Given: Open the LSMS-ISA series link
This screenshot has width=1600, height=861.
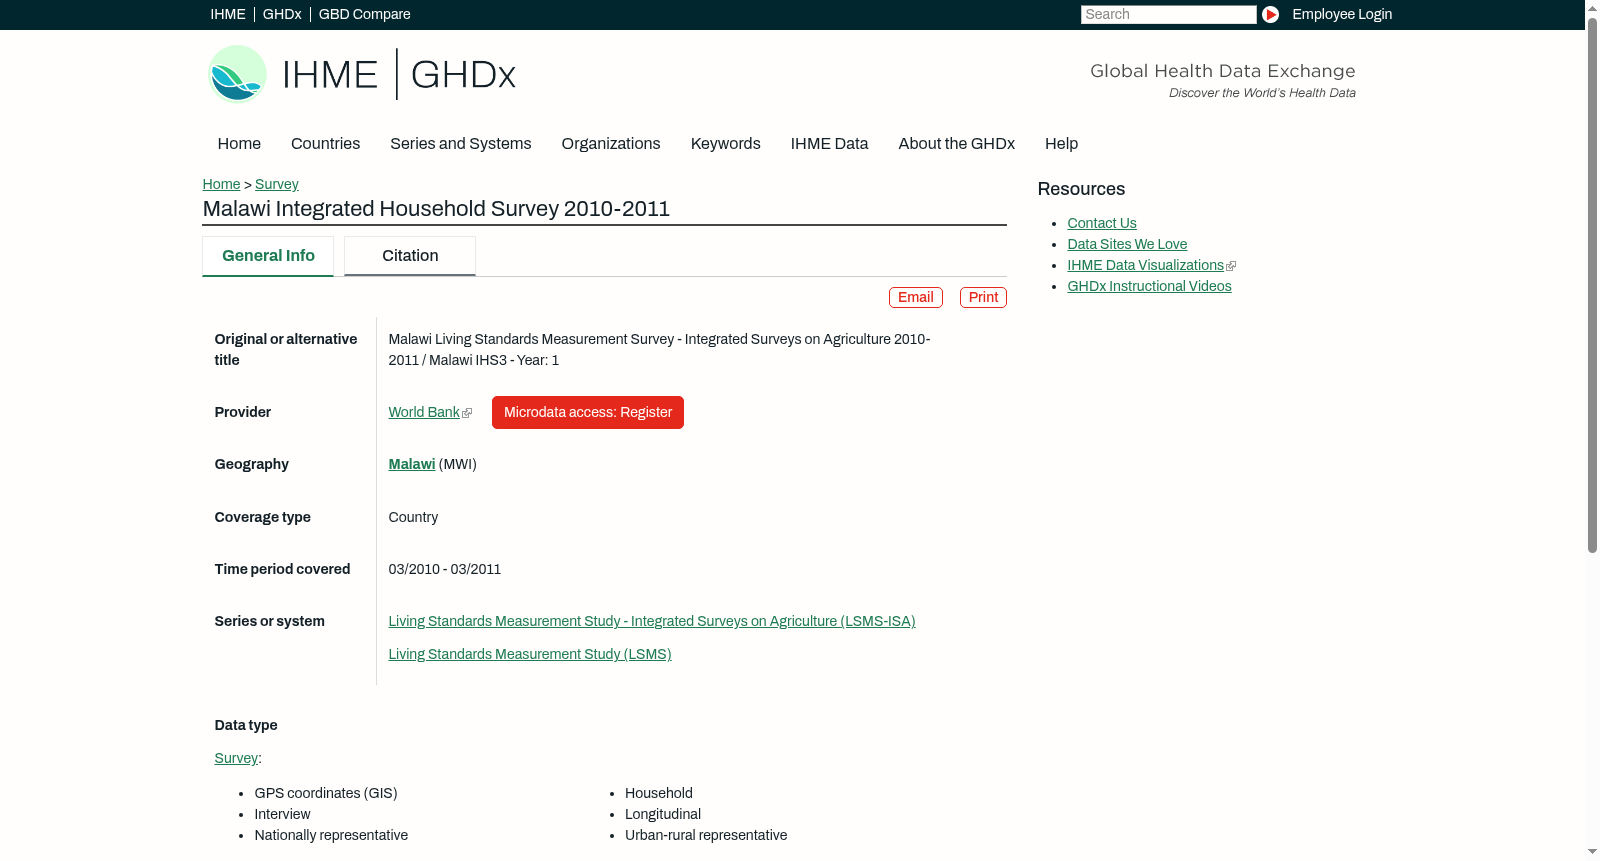Looking at the screenshot, I should coord(652,621).
